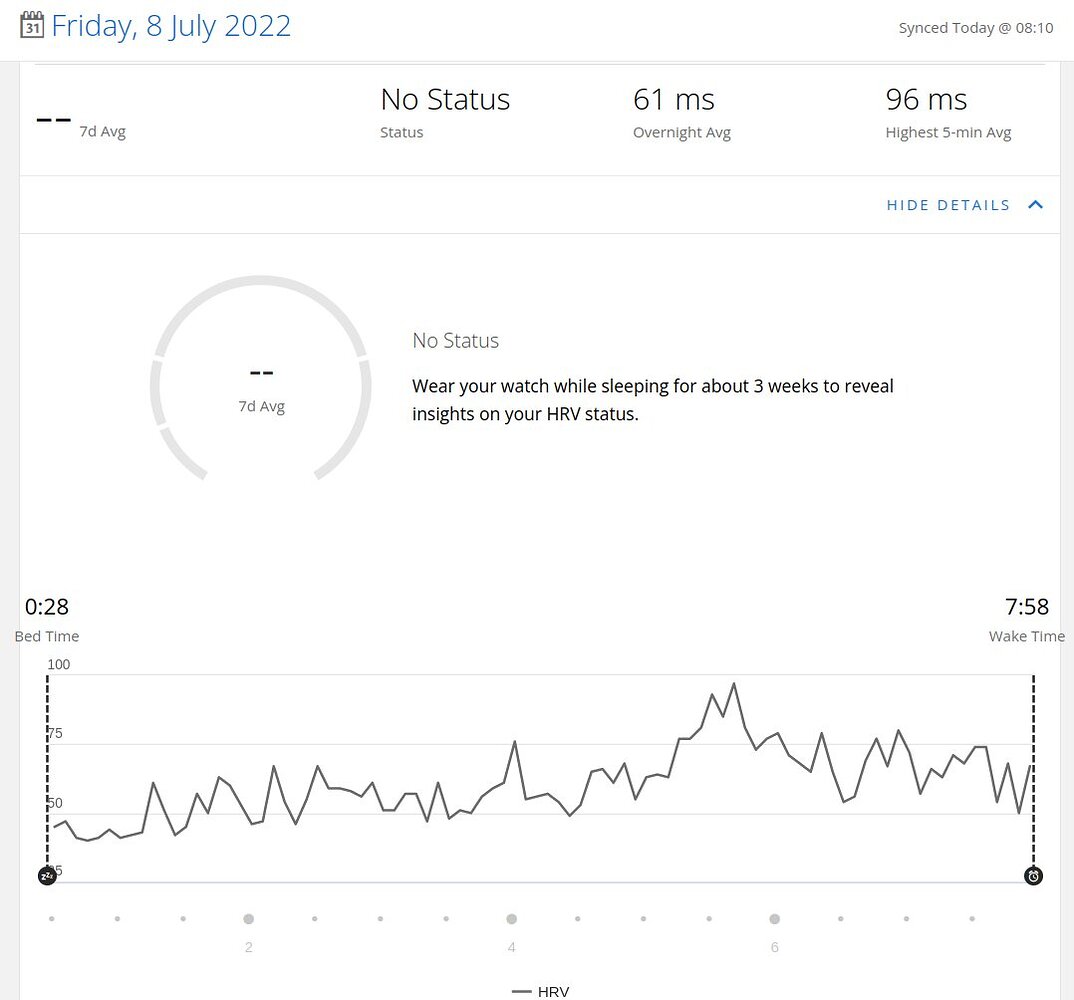Image resolution: width=1074 pixels, height=1000 pixels.
Task: Click the calendar icon beside the date
Action: point(31,26)
